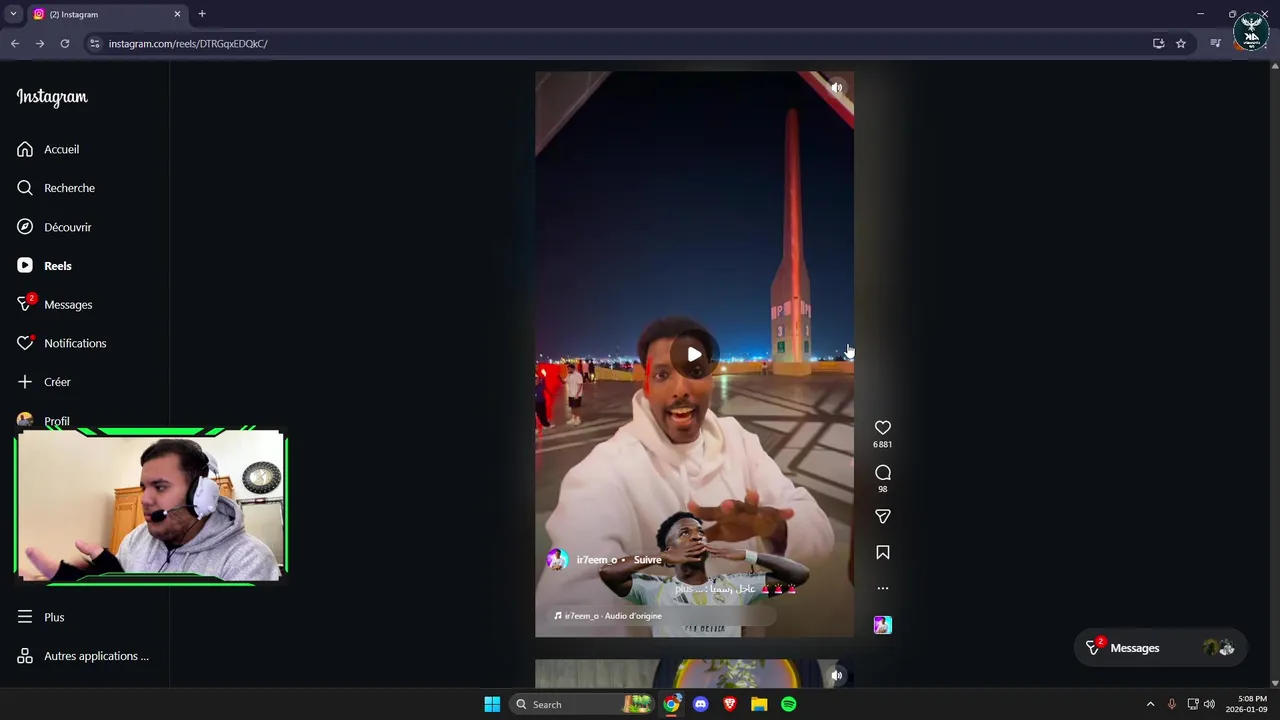Open a new browser tab

click(x=202, y=14)
